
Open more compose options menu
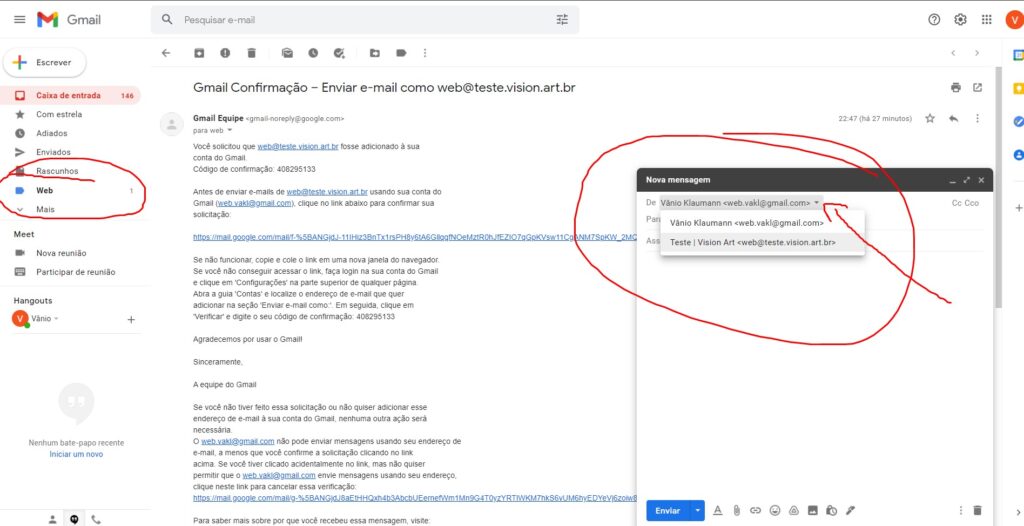click(960, 510)
